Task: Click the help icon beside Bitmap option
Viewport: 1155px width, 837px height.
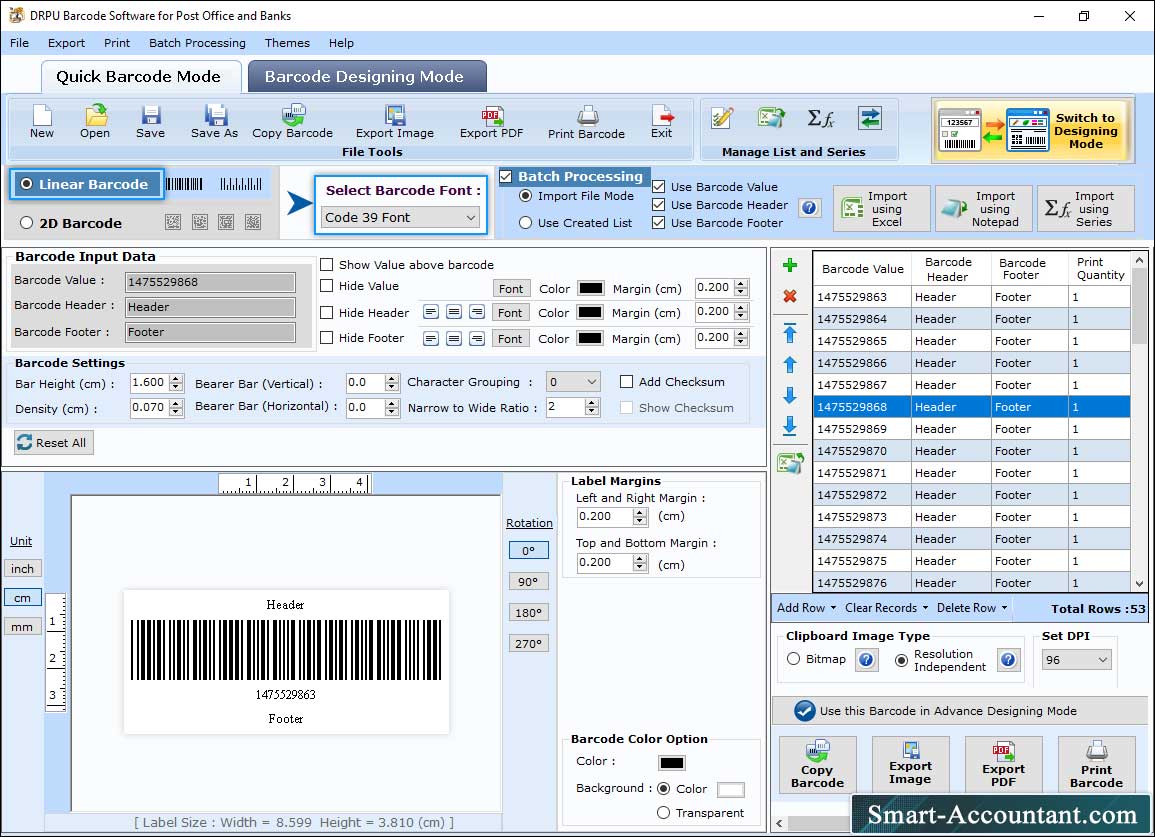Action: pos(866,659)
